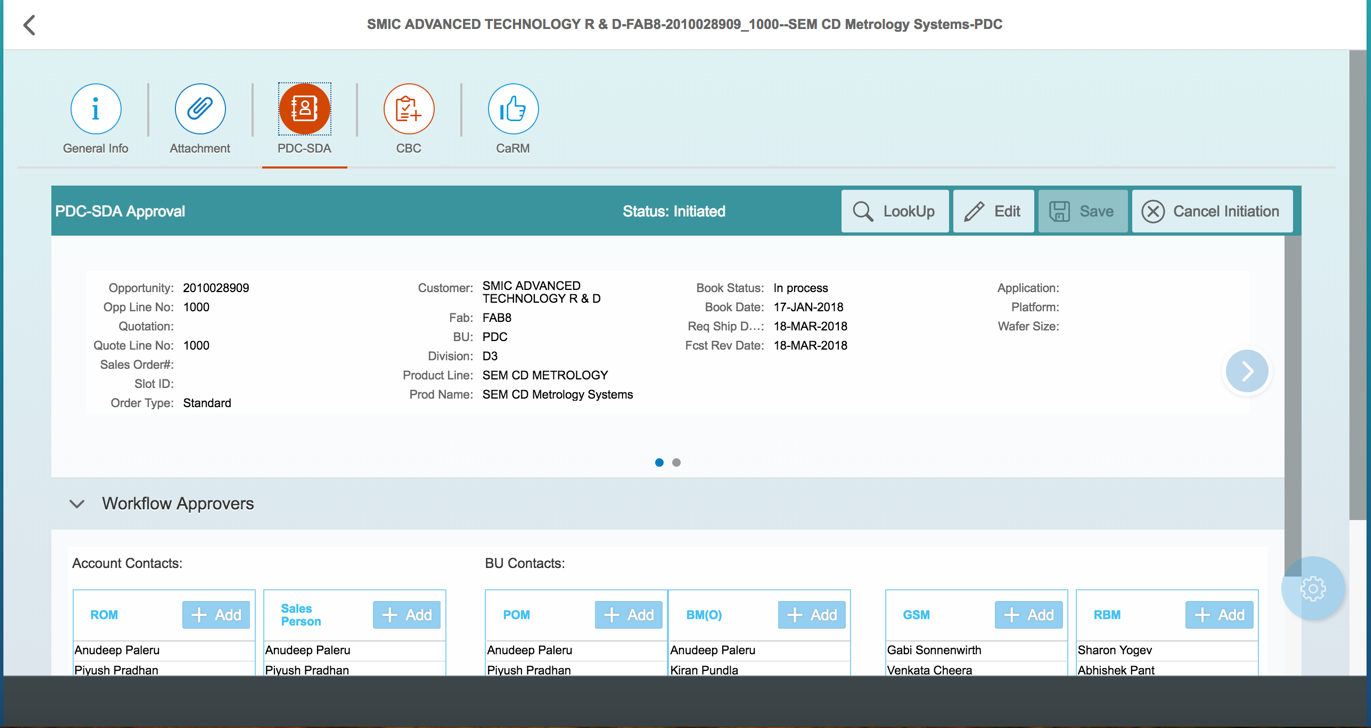
Task: Click the Edit button
Action: pyautogui.click(x=993, y=211)
